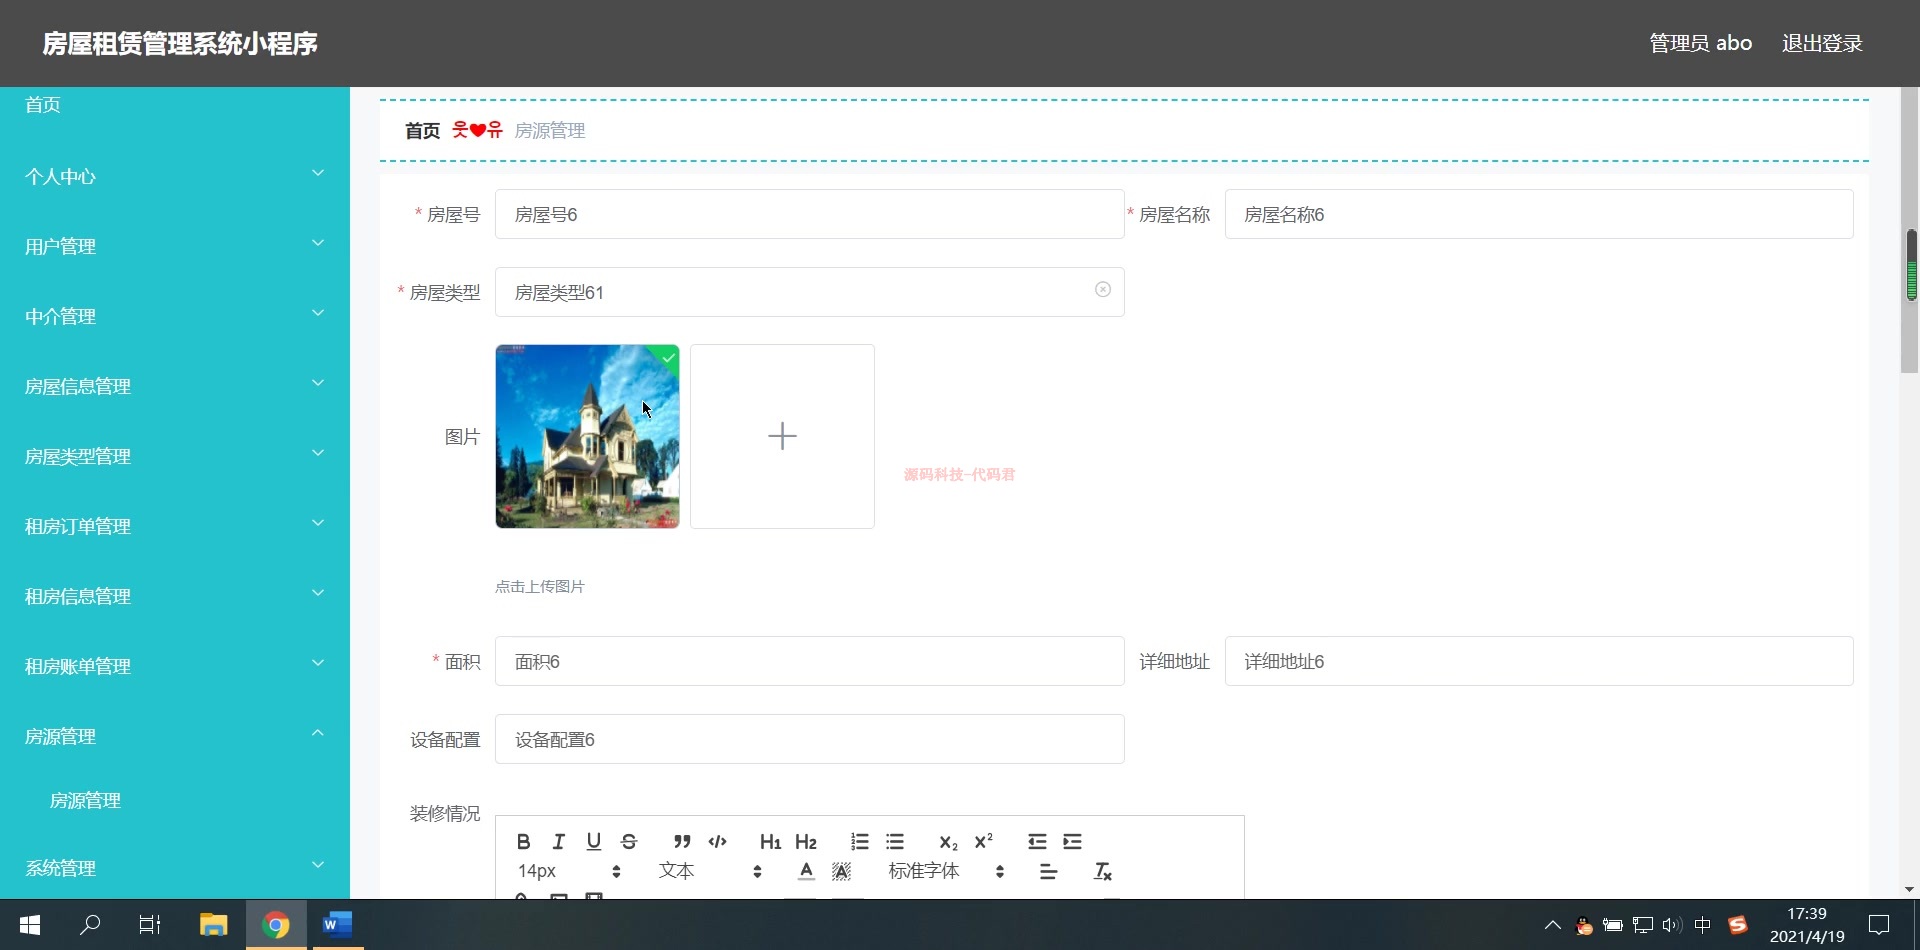Expand 中介管理 sidebar menu
1920x950 pixels.
(175, 316)
